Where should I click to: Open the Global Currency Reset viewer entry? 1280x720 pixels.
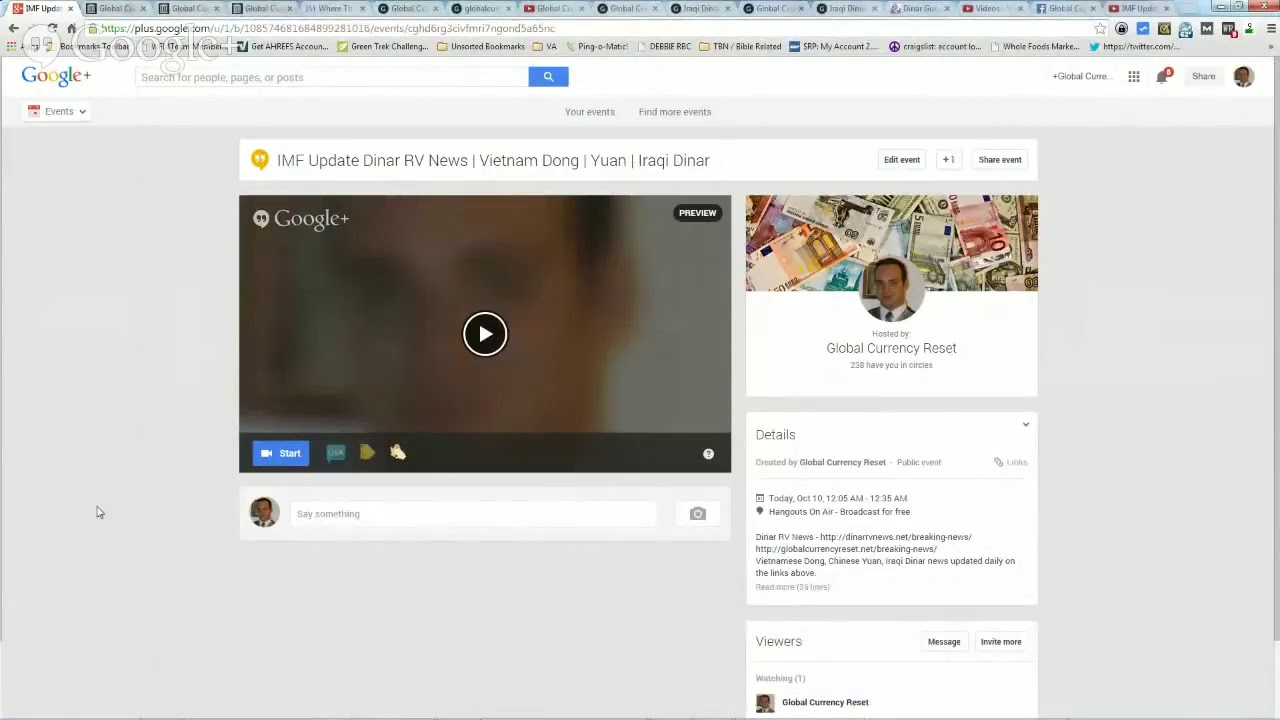coord(825,702)
